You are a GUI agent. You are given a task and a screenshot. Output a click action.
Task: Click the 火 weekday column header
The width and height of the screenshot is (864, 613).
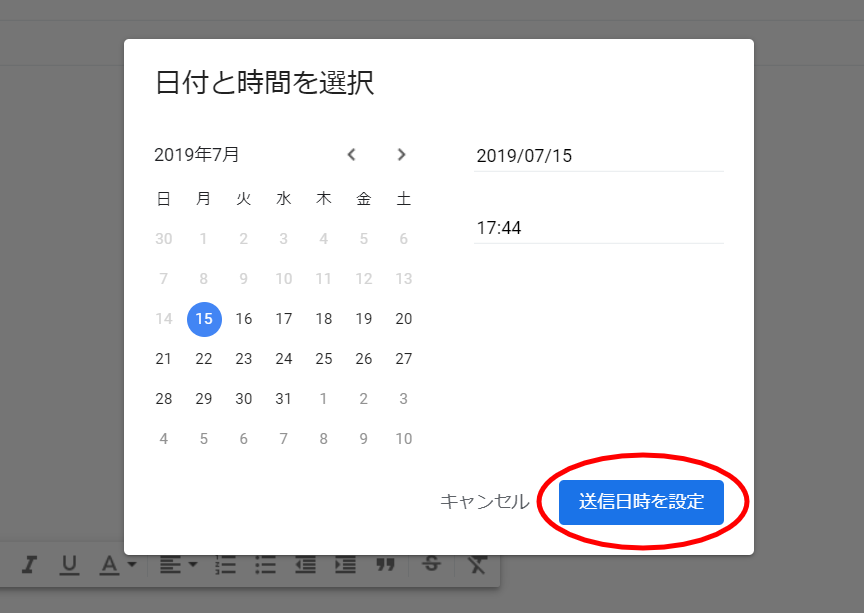(x=244, y=198)
